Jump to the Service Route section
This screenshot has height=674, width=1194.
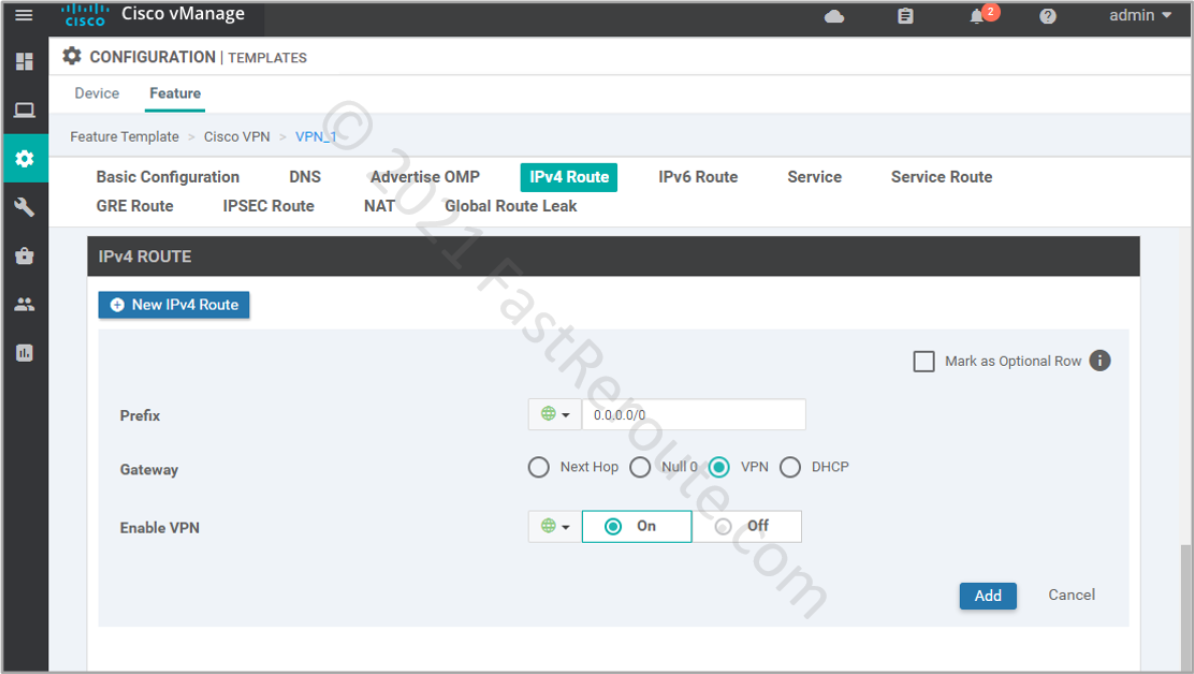[x=941, y=177]
